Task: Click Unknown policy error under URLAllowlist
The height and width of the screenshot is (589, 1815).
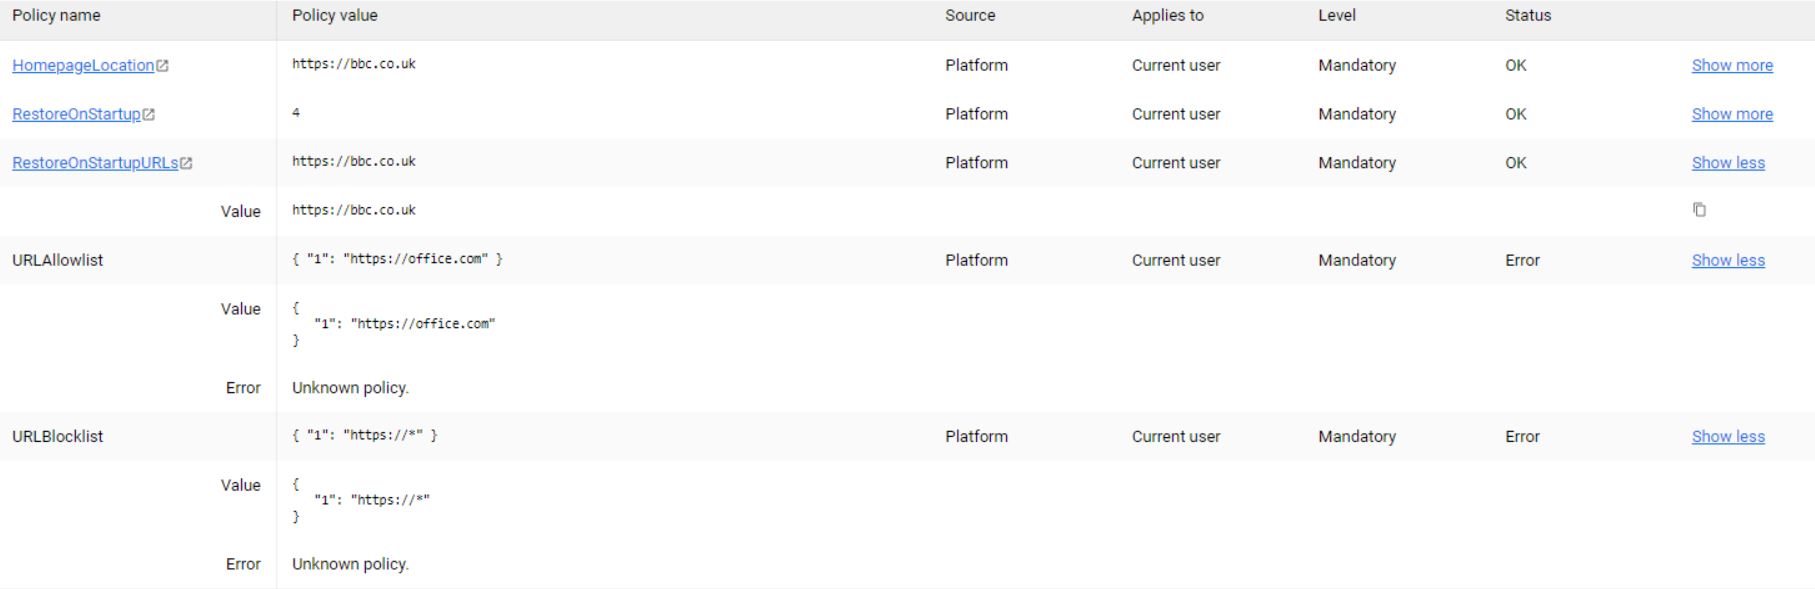Action: point(350,388)
